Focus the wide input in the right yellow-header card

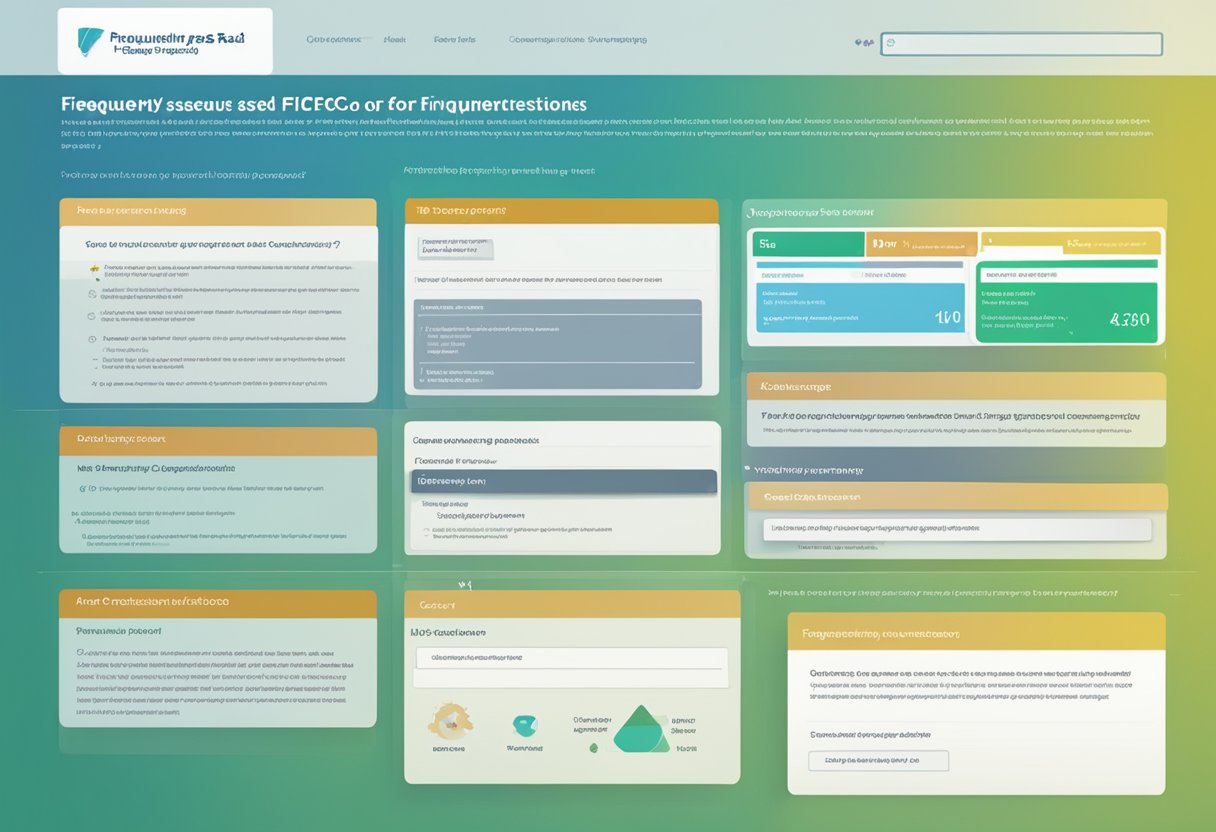(957, 529)
